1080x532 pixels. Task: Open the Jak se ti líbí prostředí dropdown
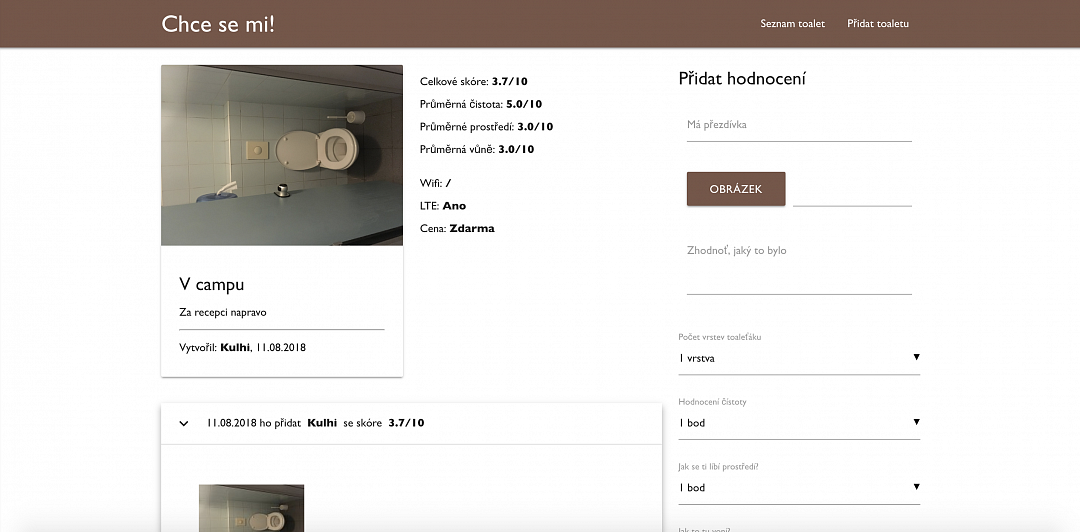pyautogui.click(x=799, y=487)
